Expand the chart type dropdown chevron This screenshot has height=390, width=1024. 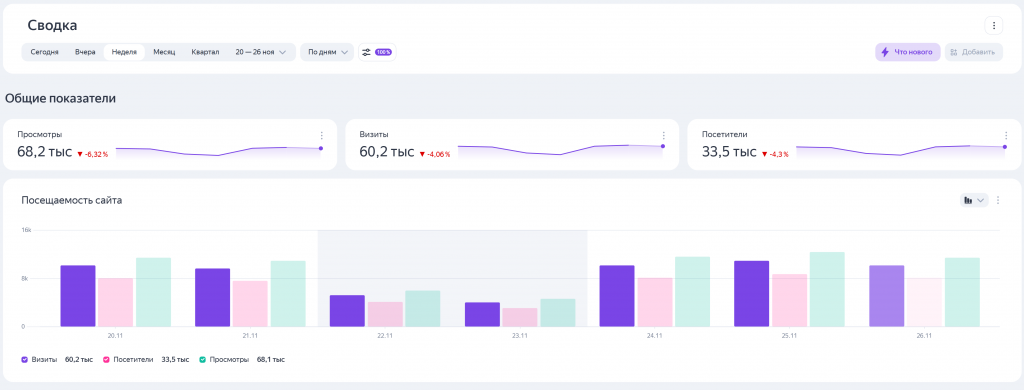point(980,201)
